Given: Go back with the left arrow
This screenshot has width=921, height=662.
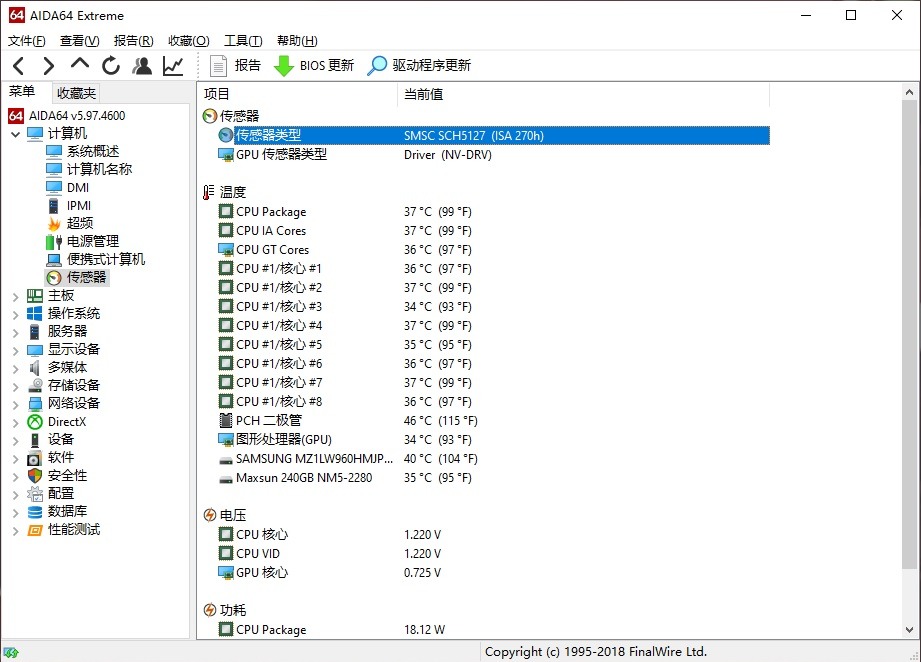Looking at the screenshot, I should [x=19, y=65].
